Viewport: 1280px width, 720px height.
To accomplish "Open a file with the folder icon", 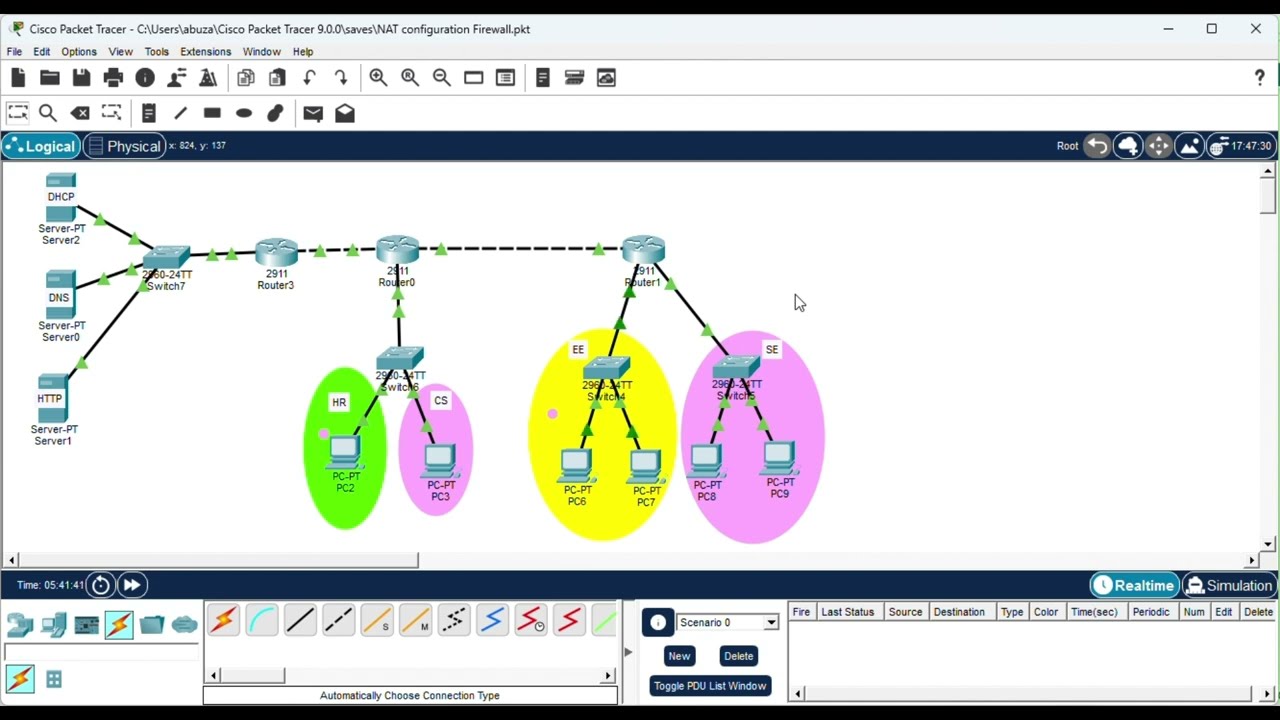I will tap(50, 78).
